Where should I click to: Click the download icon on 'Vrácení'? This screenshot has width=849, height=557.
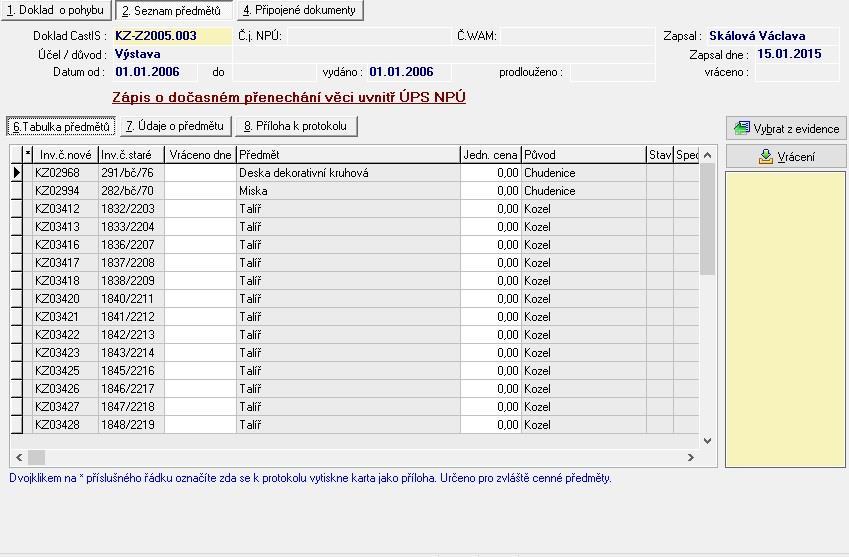pyautogui.click(x=766, y=157)
